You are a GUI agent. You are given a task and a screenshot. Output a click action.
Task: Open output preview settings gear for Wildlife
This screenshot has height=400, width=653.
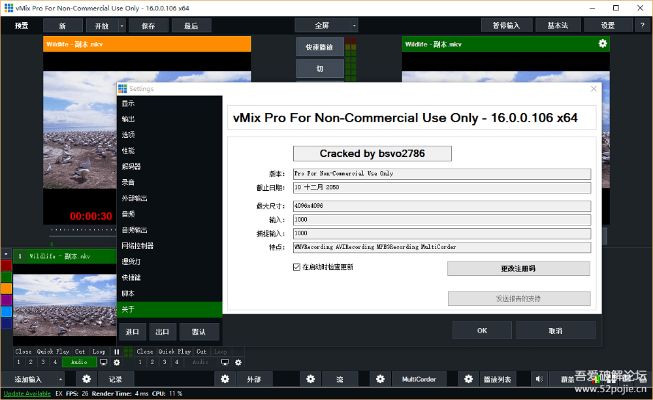coord(602,44)
